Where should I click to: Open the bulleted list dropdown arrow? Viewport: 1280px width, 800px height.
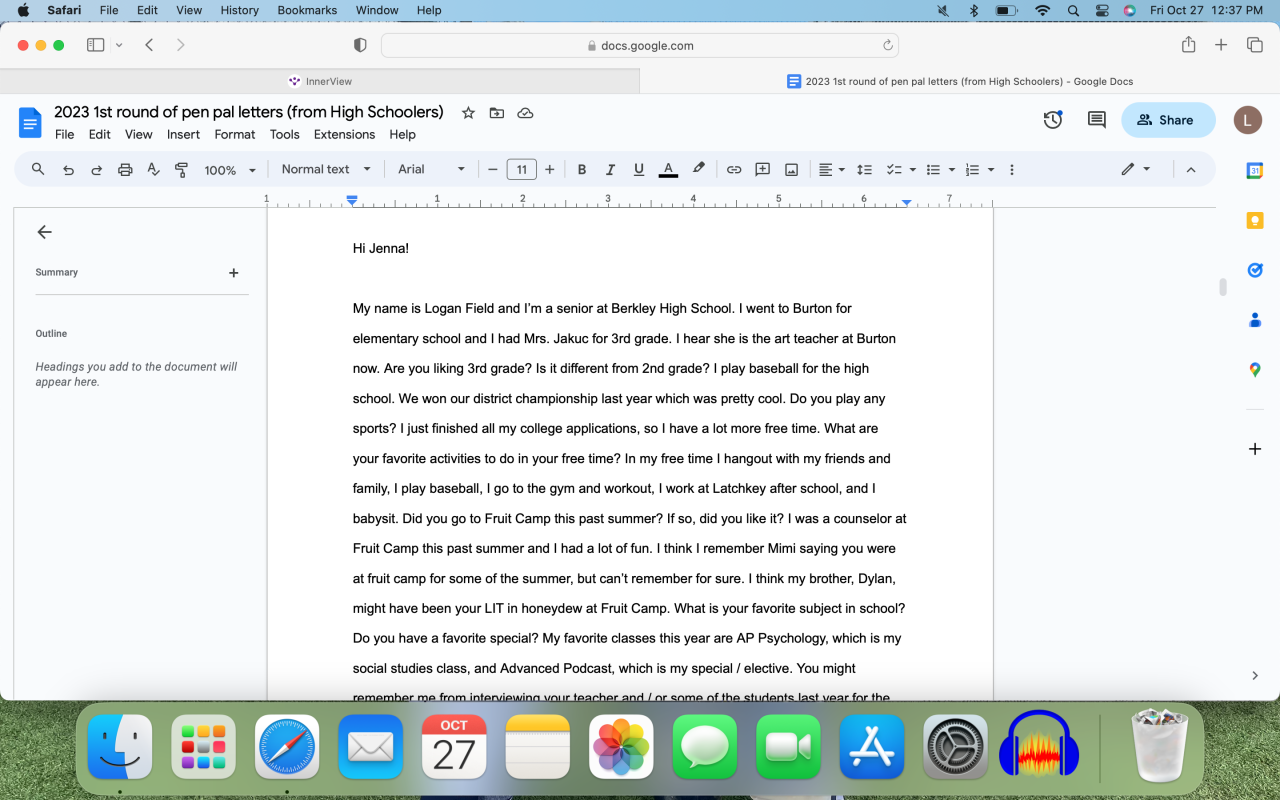[x=952, y=170]
